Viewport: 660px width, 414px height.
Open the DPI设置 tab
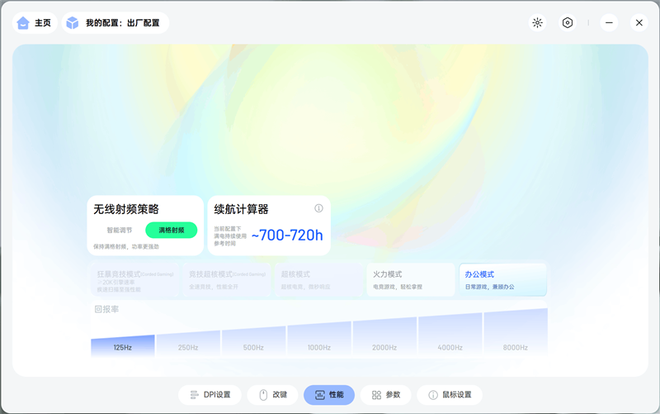tap(210, 395)
